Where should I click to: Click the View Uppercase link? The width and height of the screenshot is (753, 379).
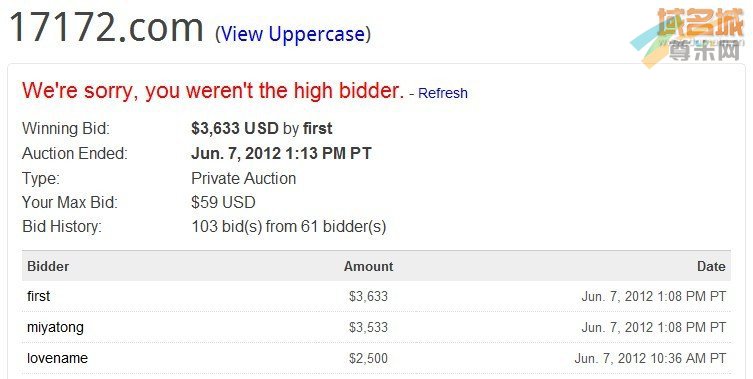(x=292, y=34)
